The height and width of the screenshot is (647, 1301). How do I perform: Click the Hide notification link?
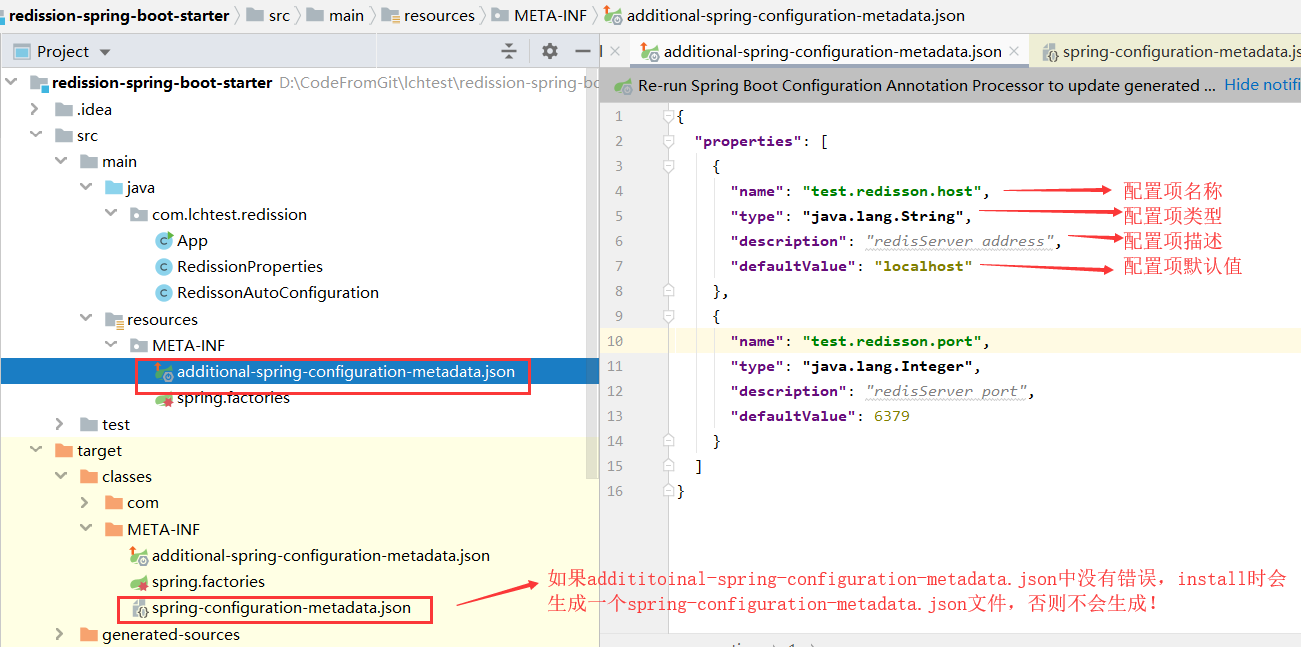click(1262, 85)
